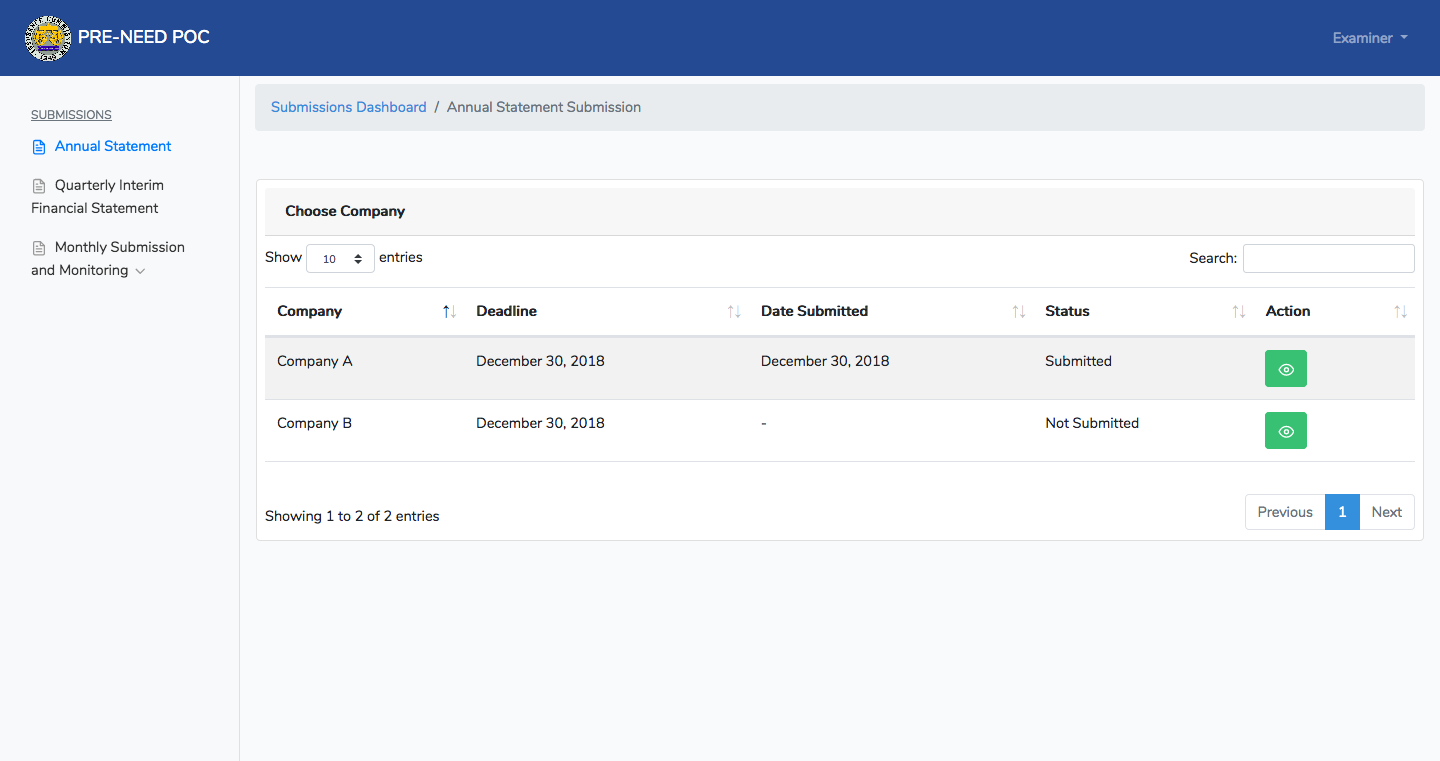Go to Submissions Dashboard breadcrumb link
Screen dimensions: 1440x761
coord(349,107)
